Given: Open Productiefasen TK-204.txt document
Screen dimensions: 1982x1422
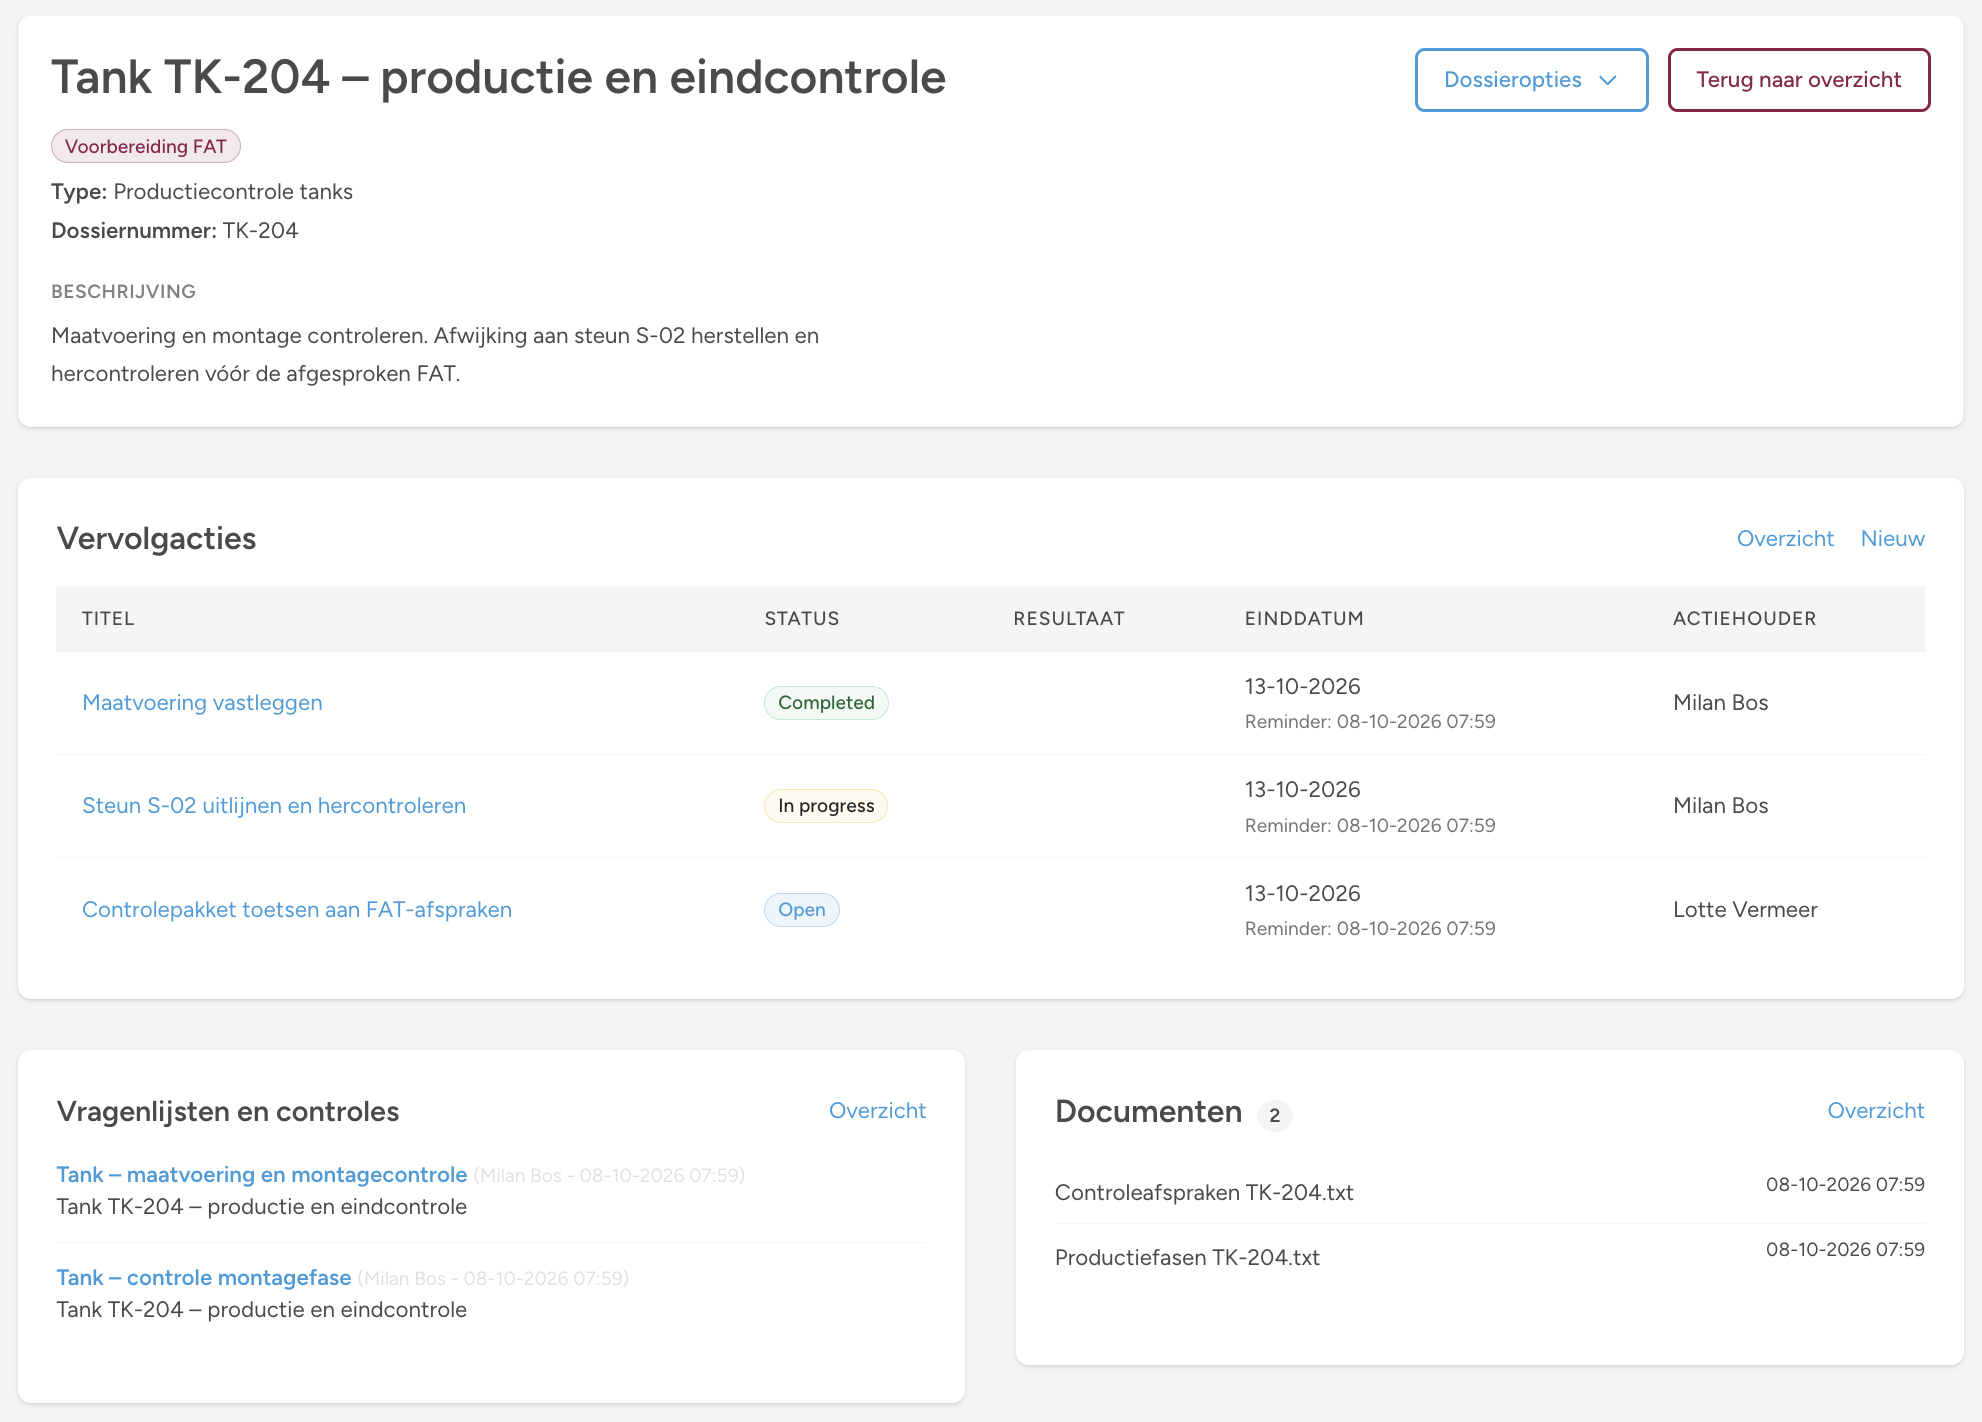Looking at the screenshot, I should click(x=1187, y=1257).
